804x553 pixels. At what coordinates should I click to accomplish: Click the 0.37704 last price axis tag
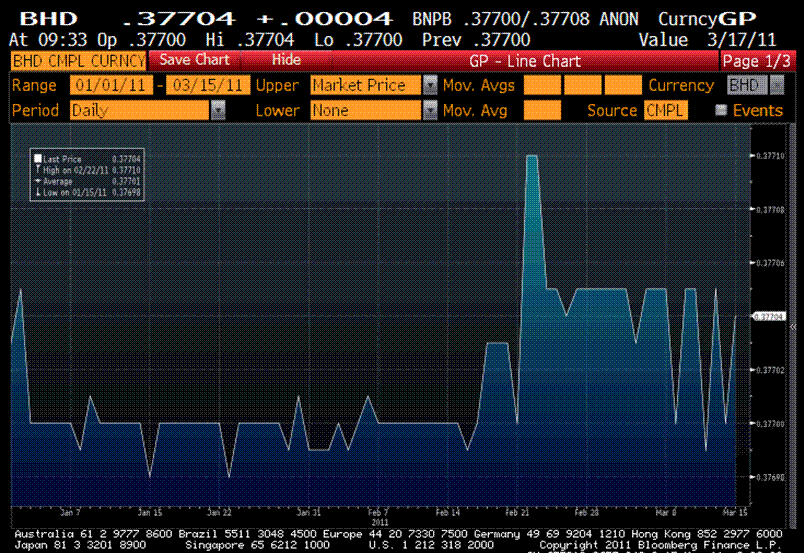[x=773, y=317]
